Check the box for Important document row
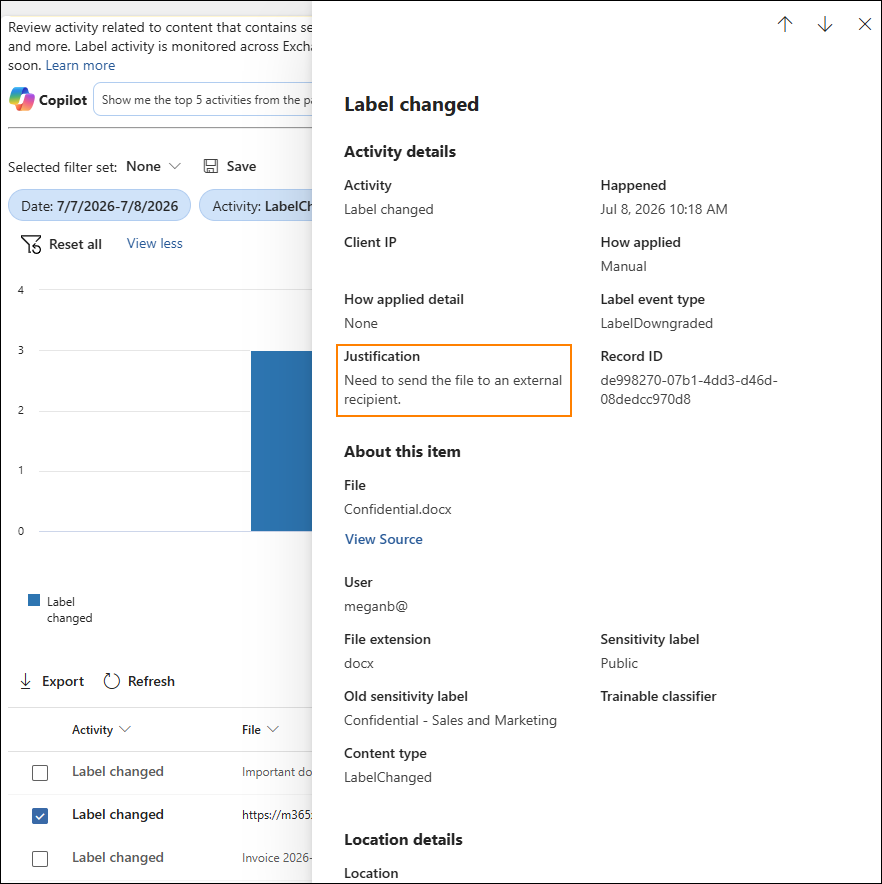 tap(40, 772)
